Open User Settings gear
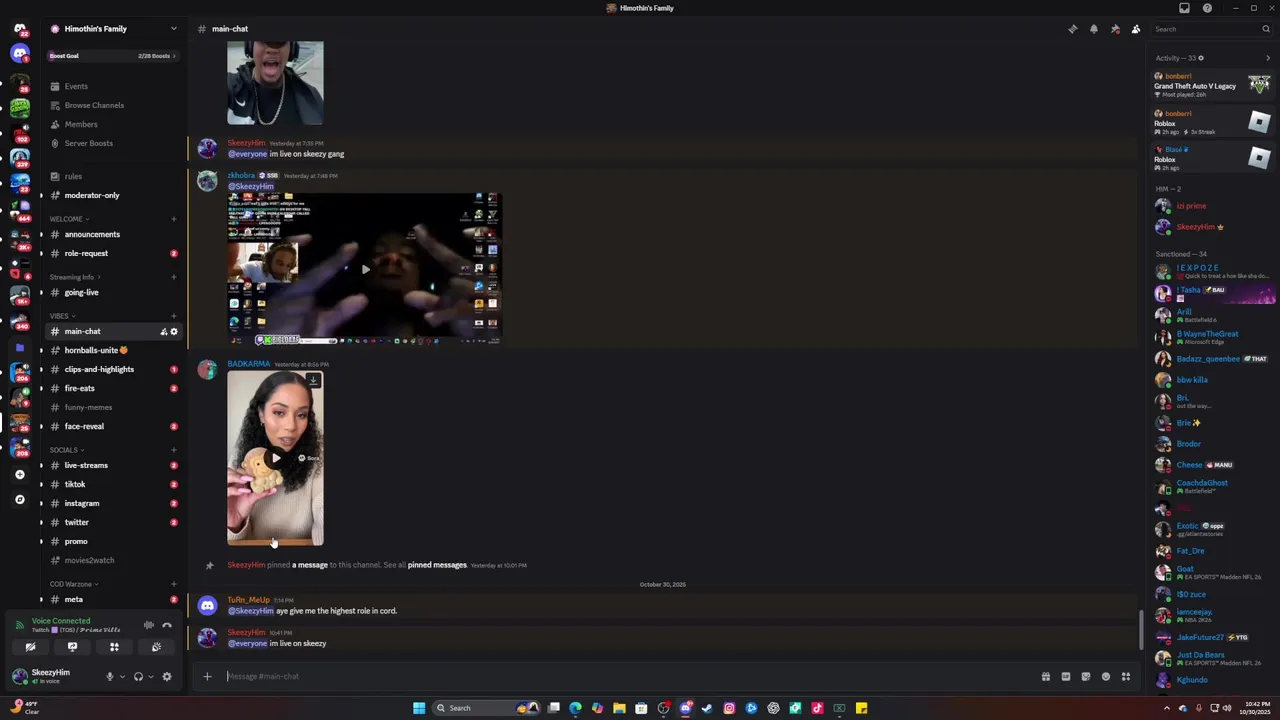 pyautogui.click(x=167, y=677)
